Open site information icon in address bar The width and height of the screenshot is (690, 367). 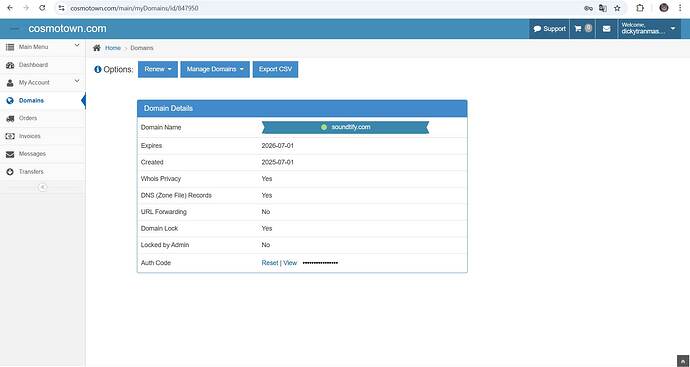[x=62, y=8]
